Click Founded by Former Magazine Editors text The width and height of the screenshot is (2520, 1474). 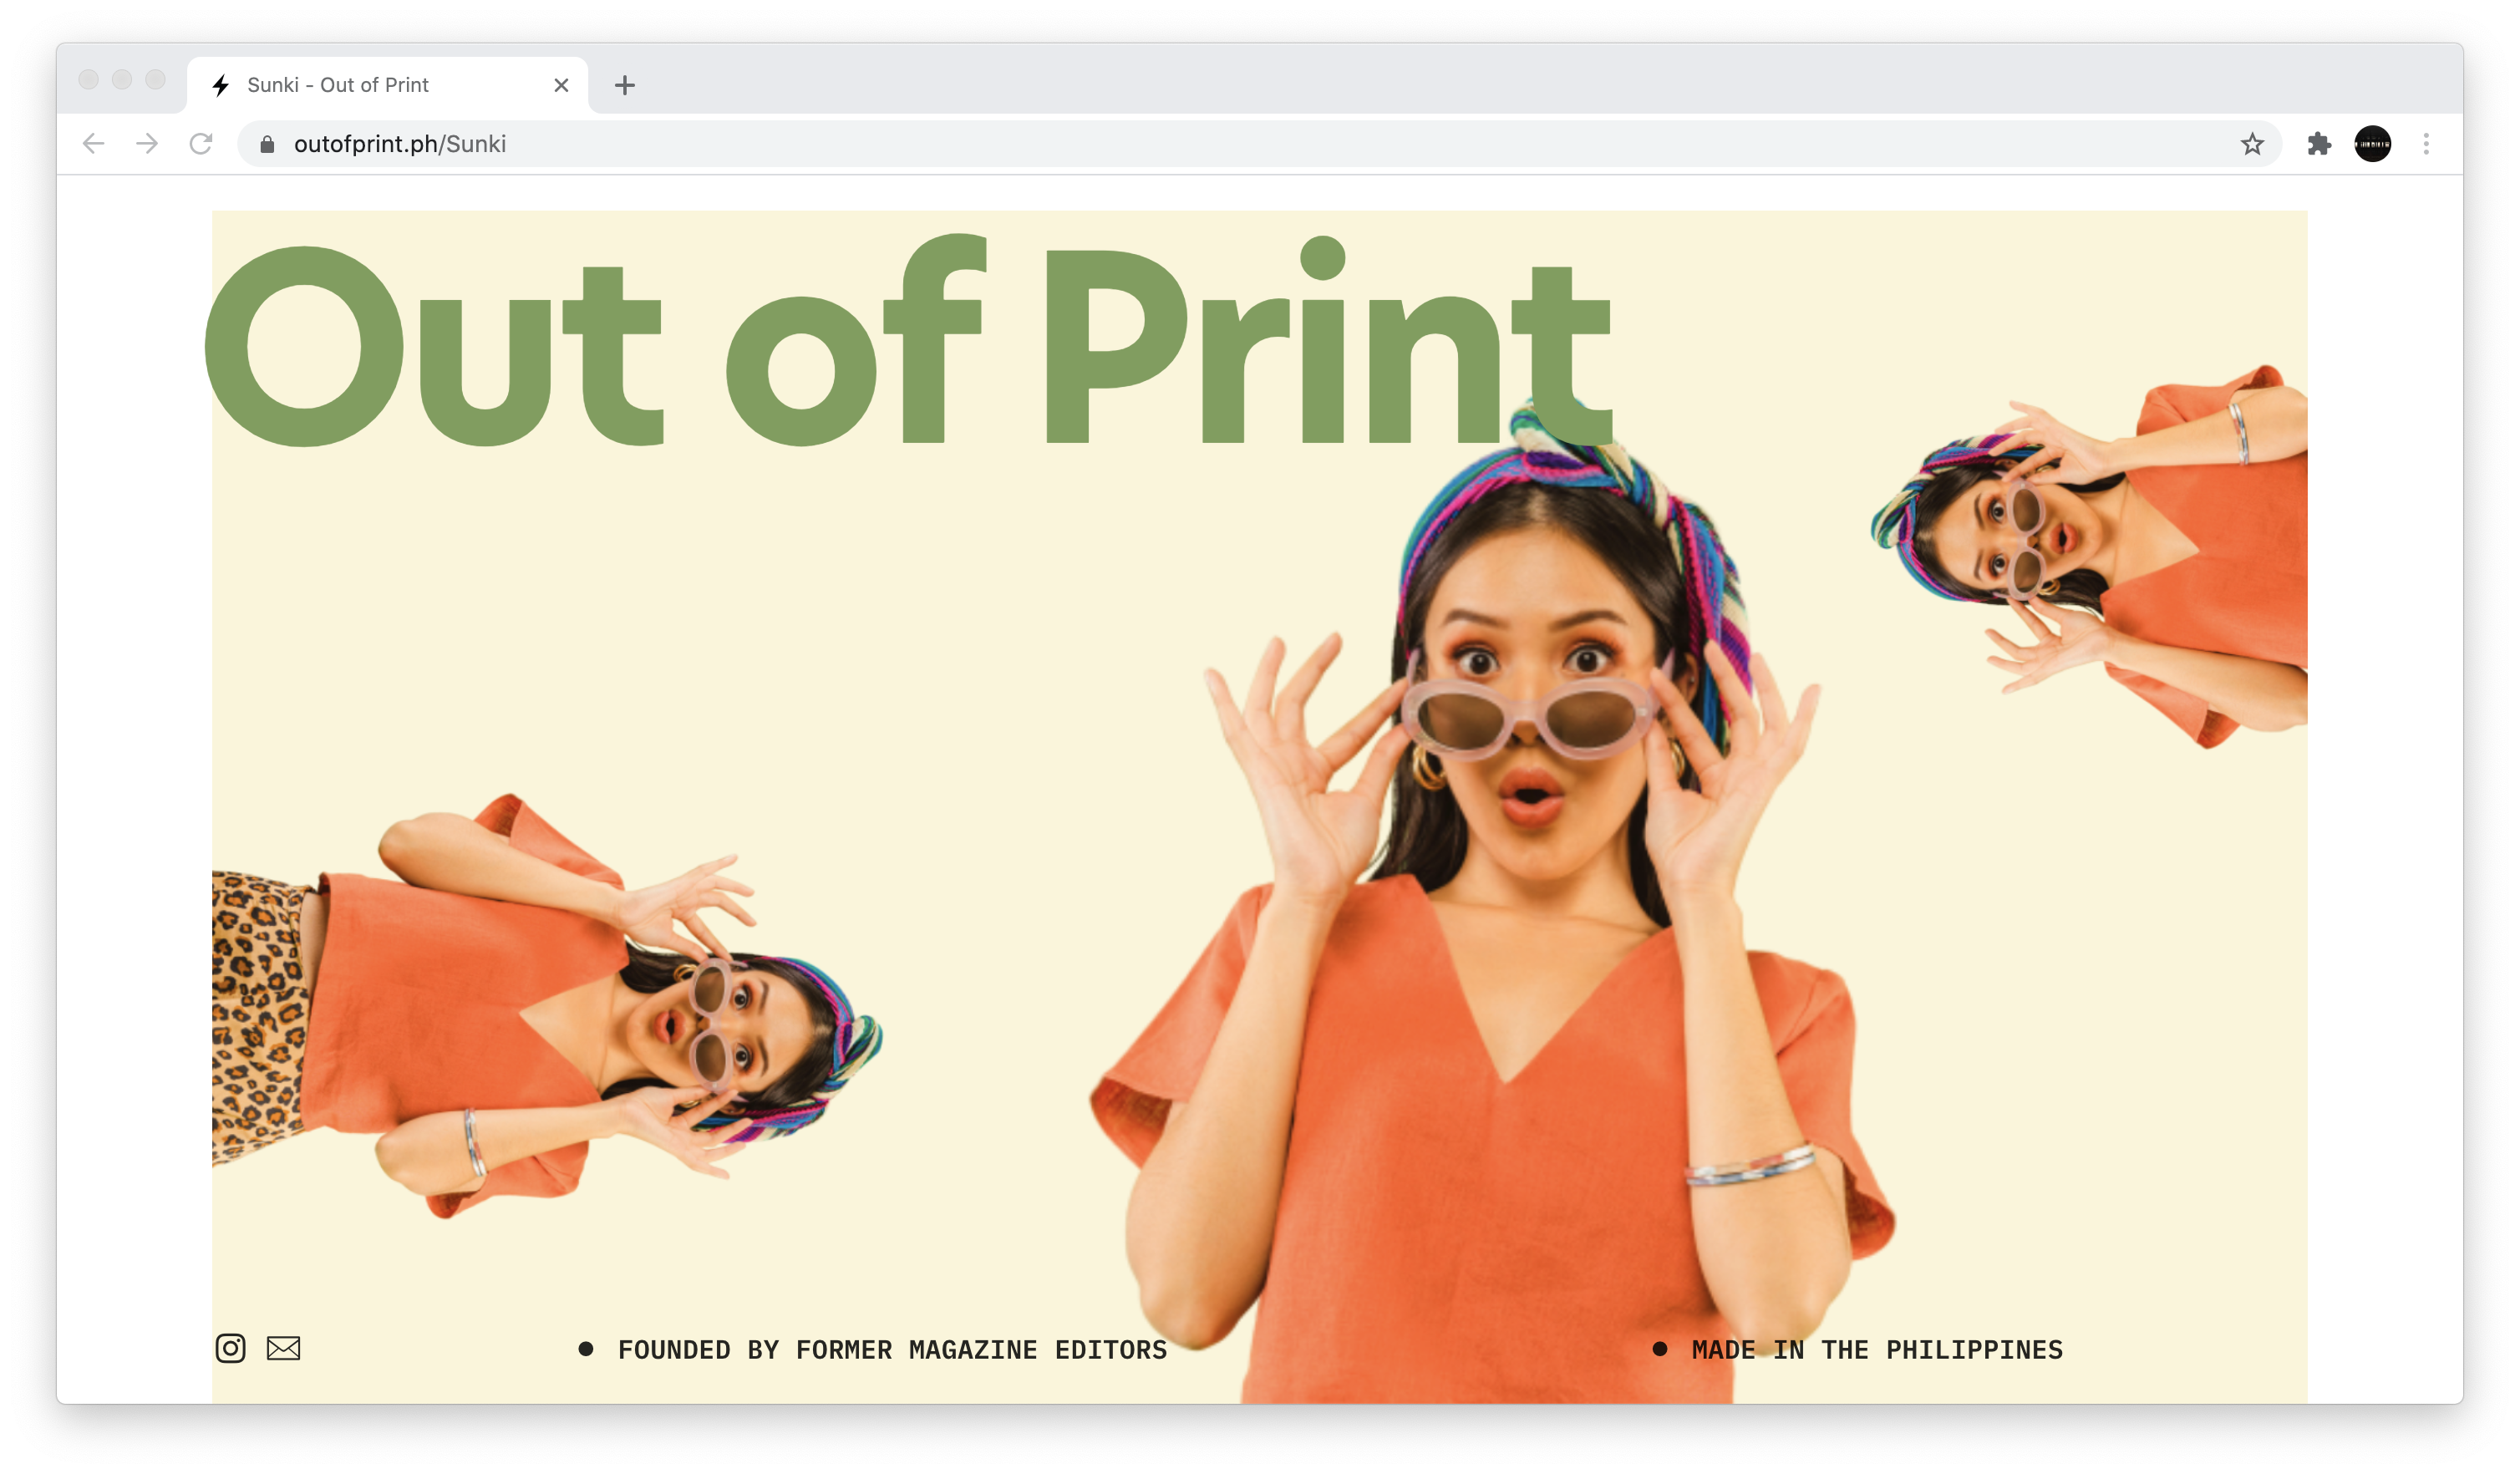(x=891, y=1350)
